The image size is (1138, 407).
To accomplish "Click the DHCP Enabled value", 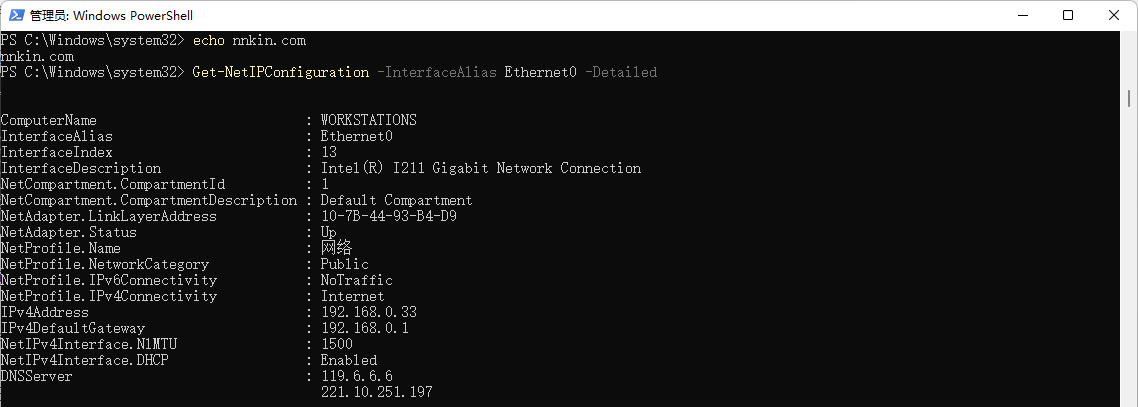I will 348,360.
